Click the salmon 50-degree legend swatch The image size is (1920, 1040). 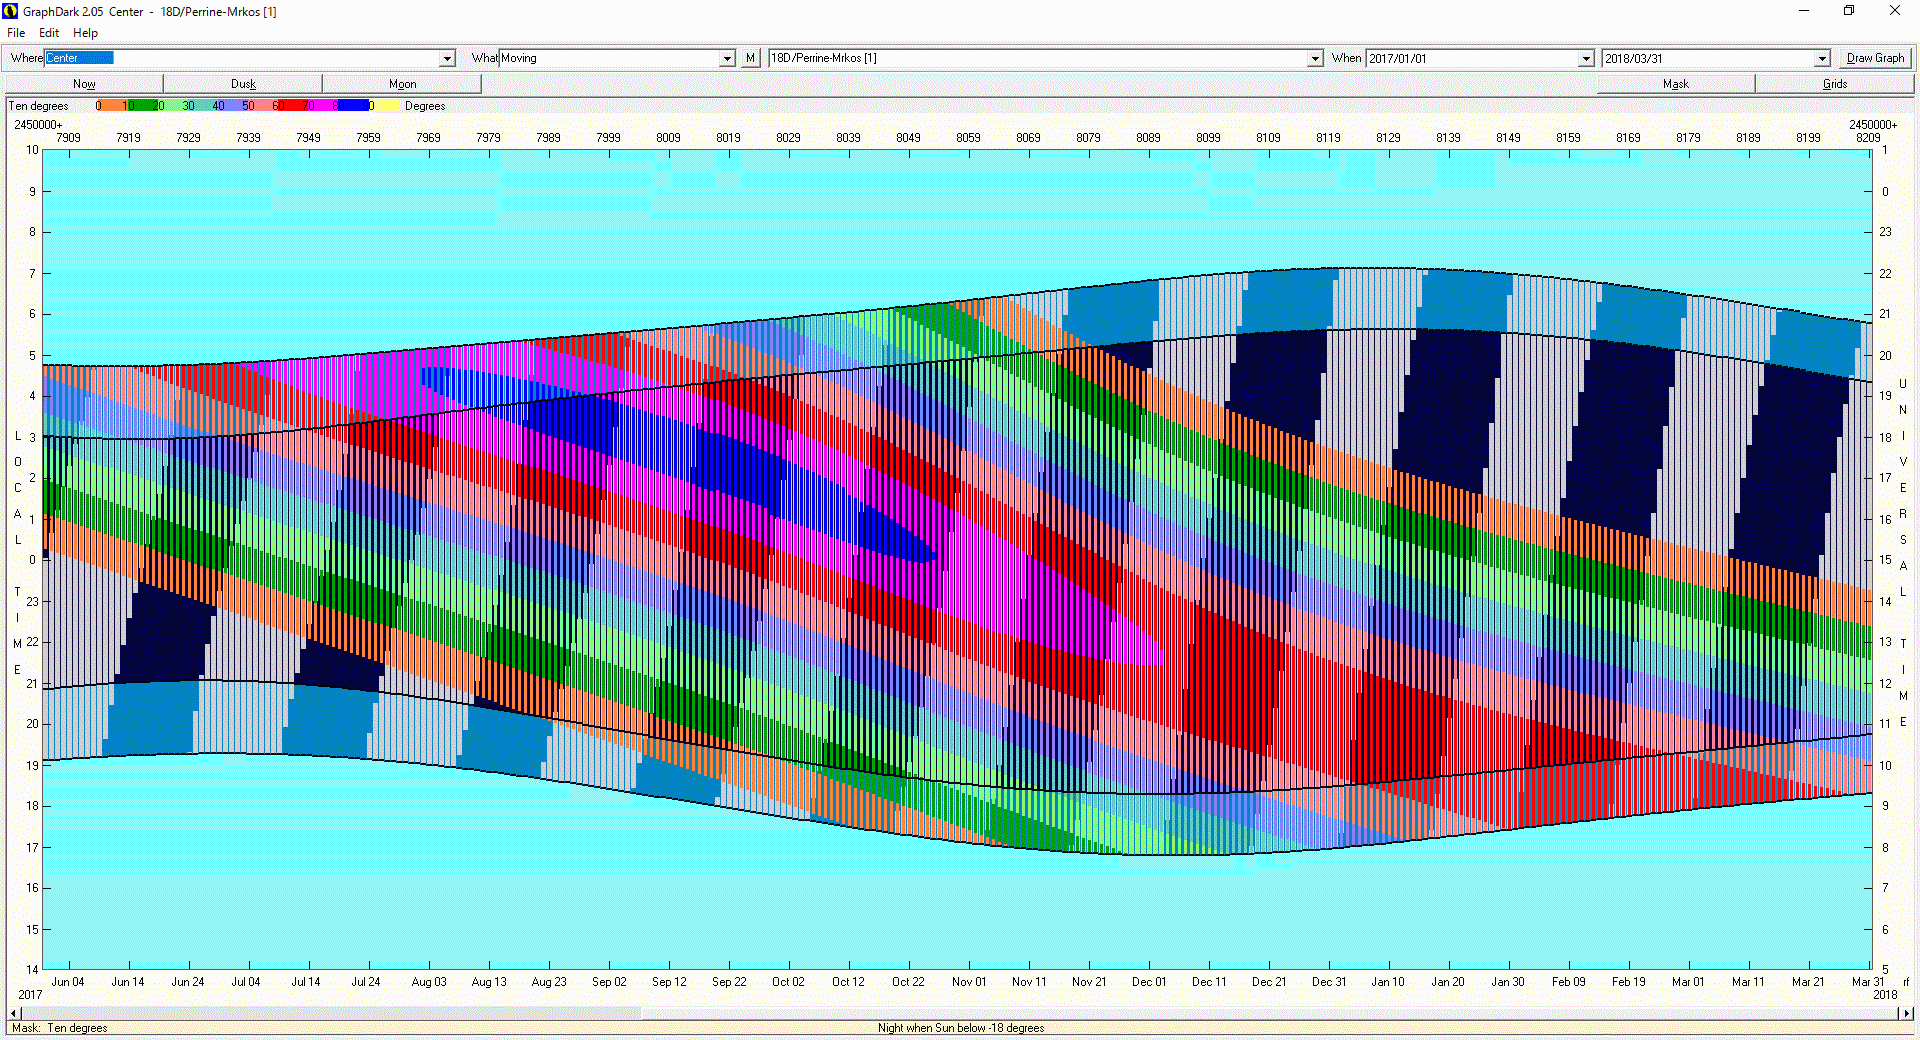coord(261,106)
